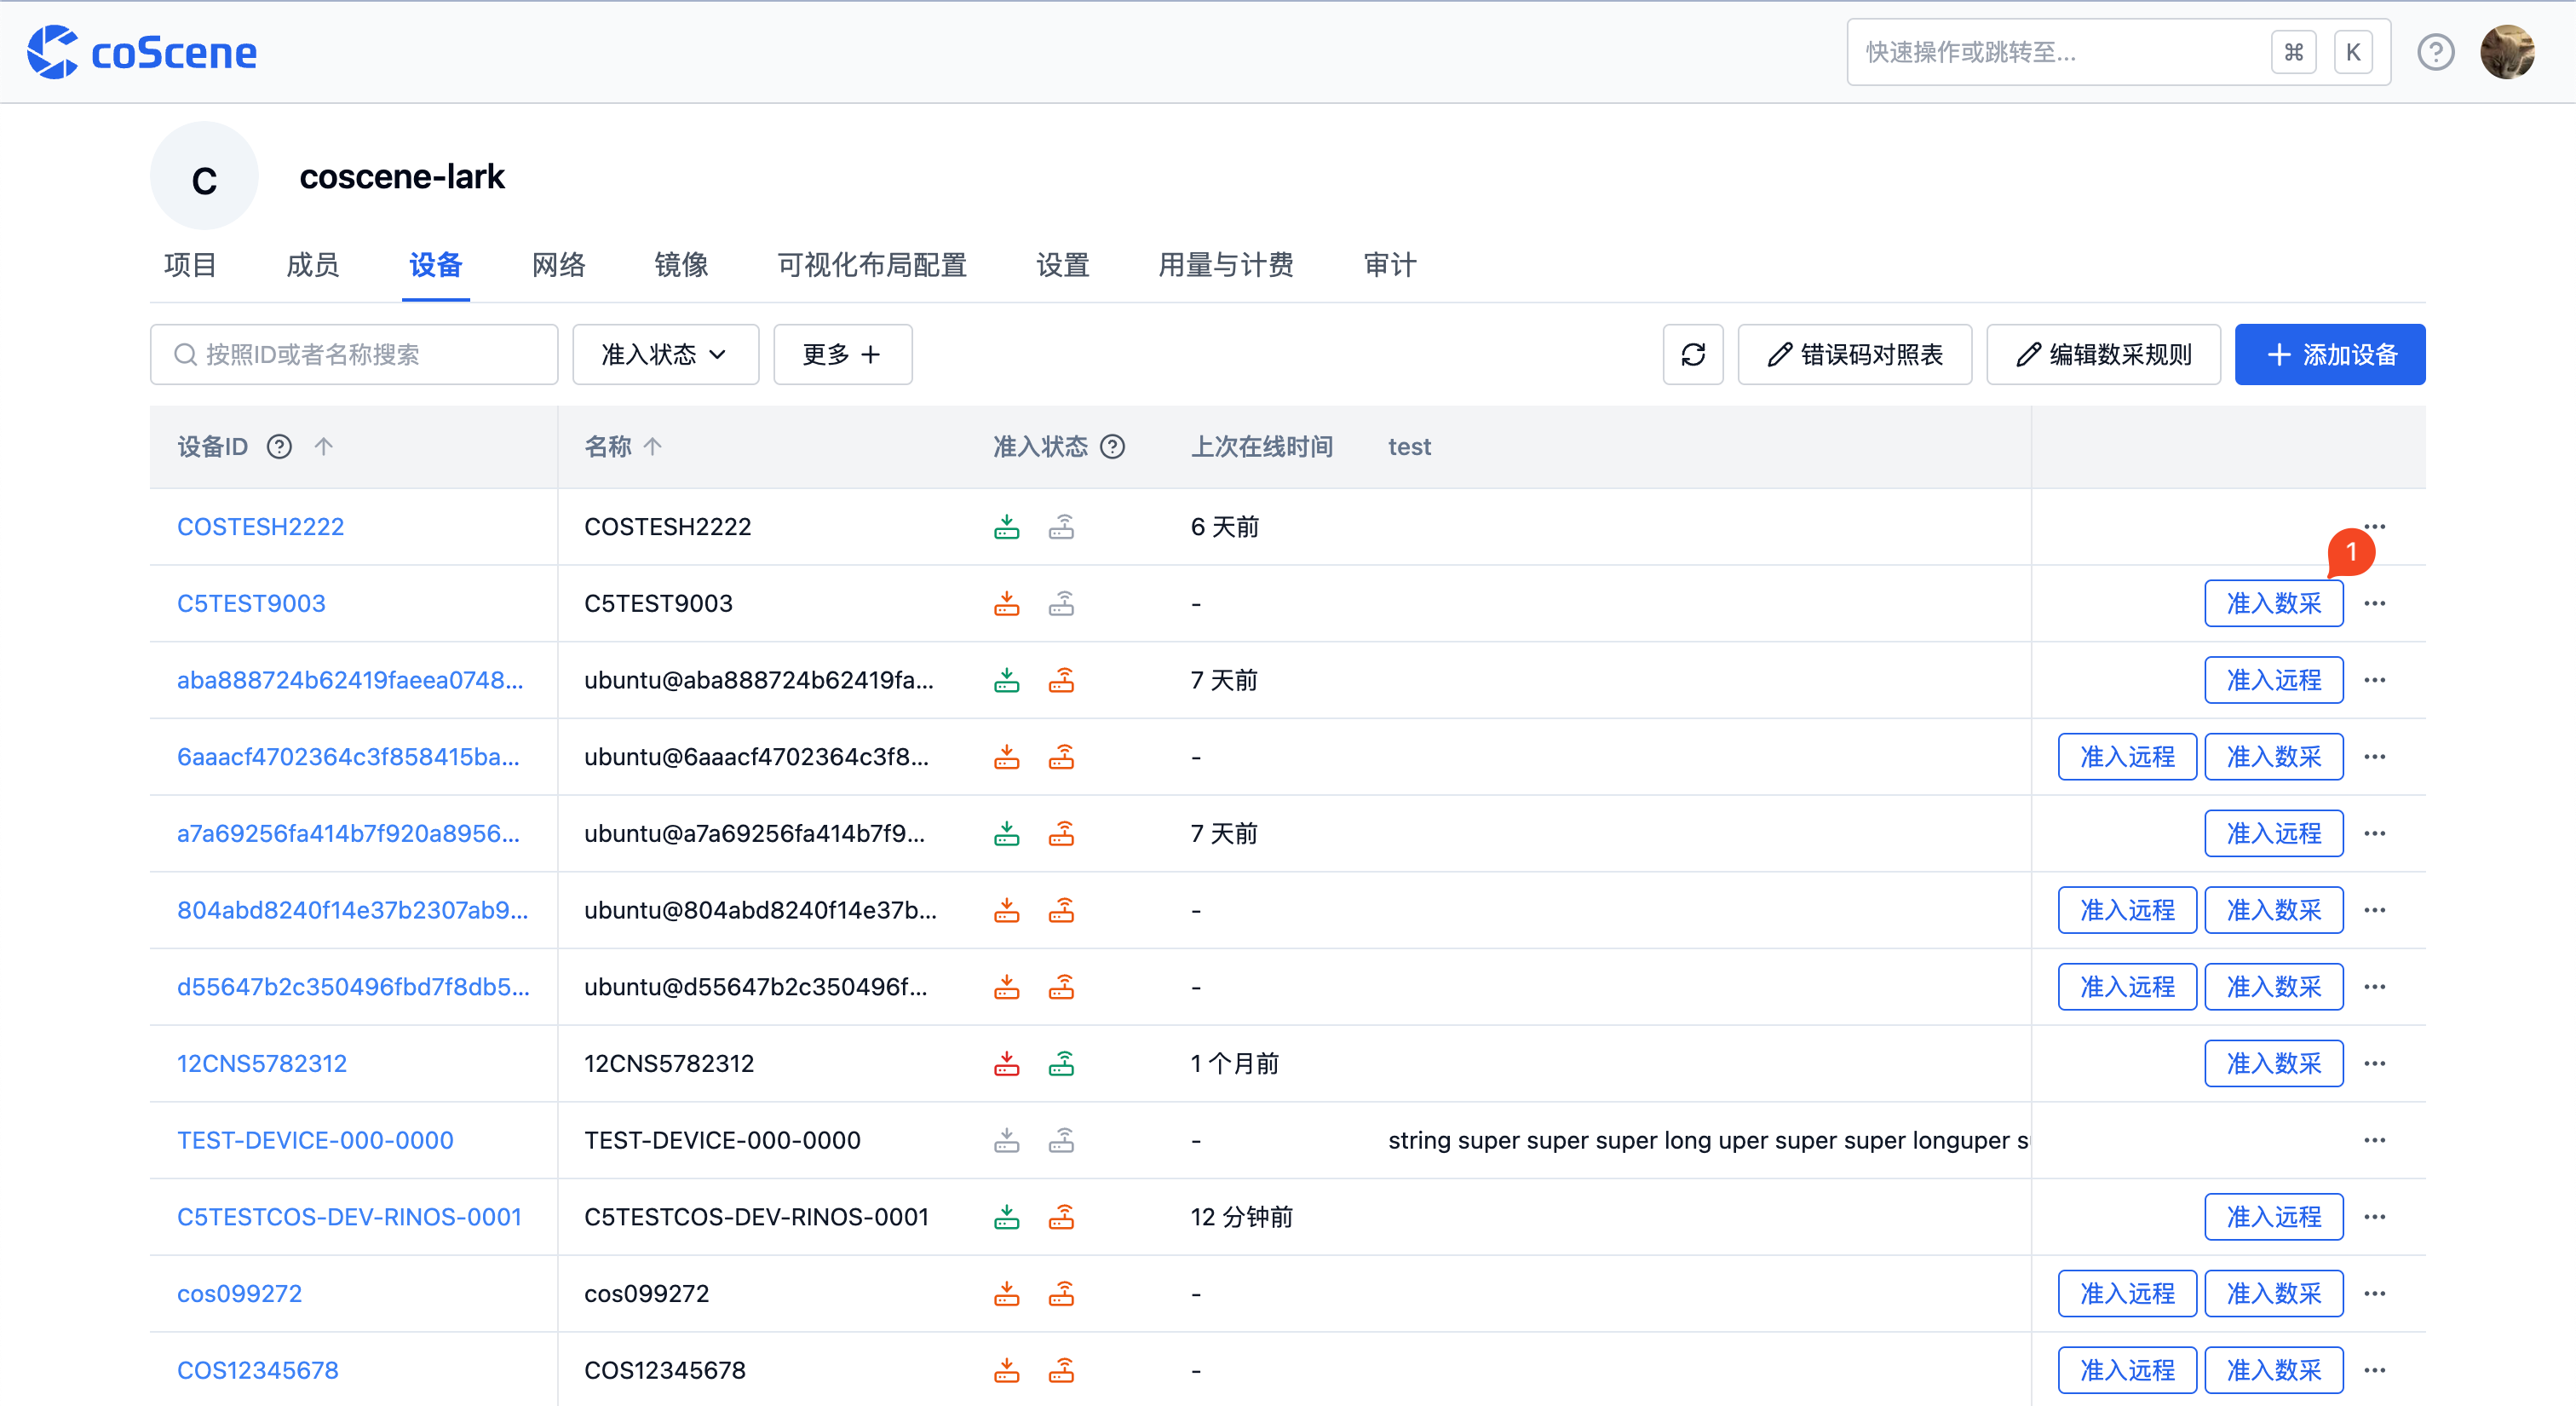Focus the 快速操作或跳转至 quick search box

(x=2119, y=52)
